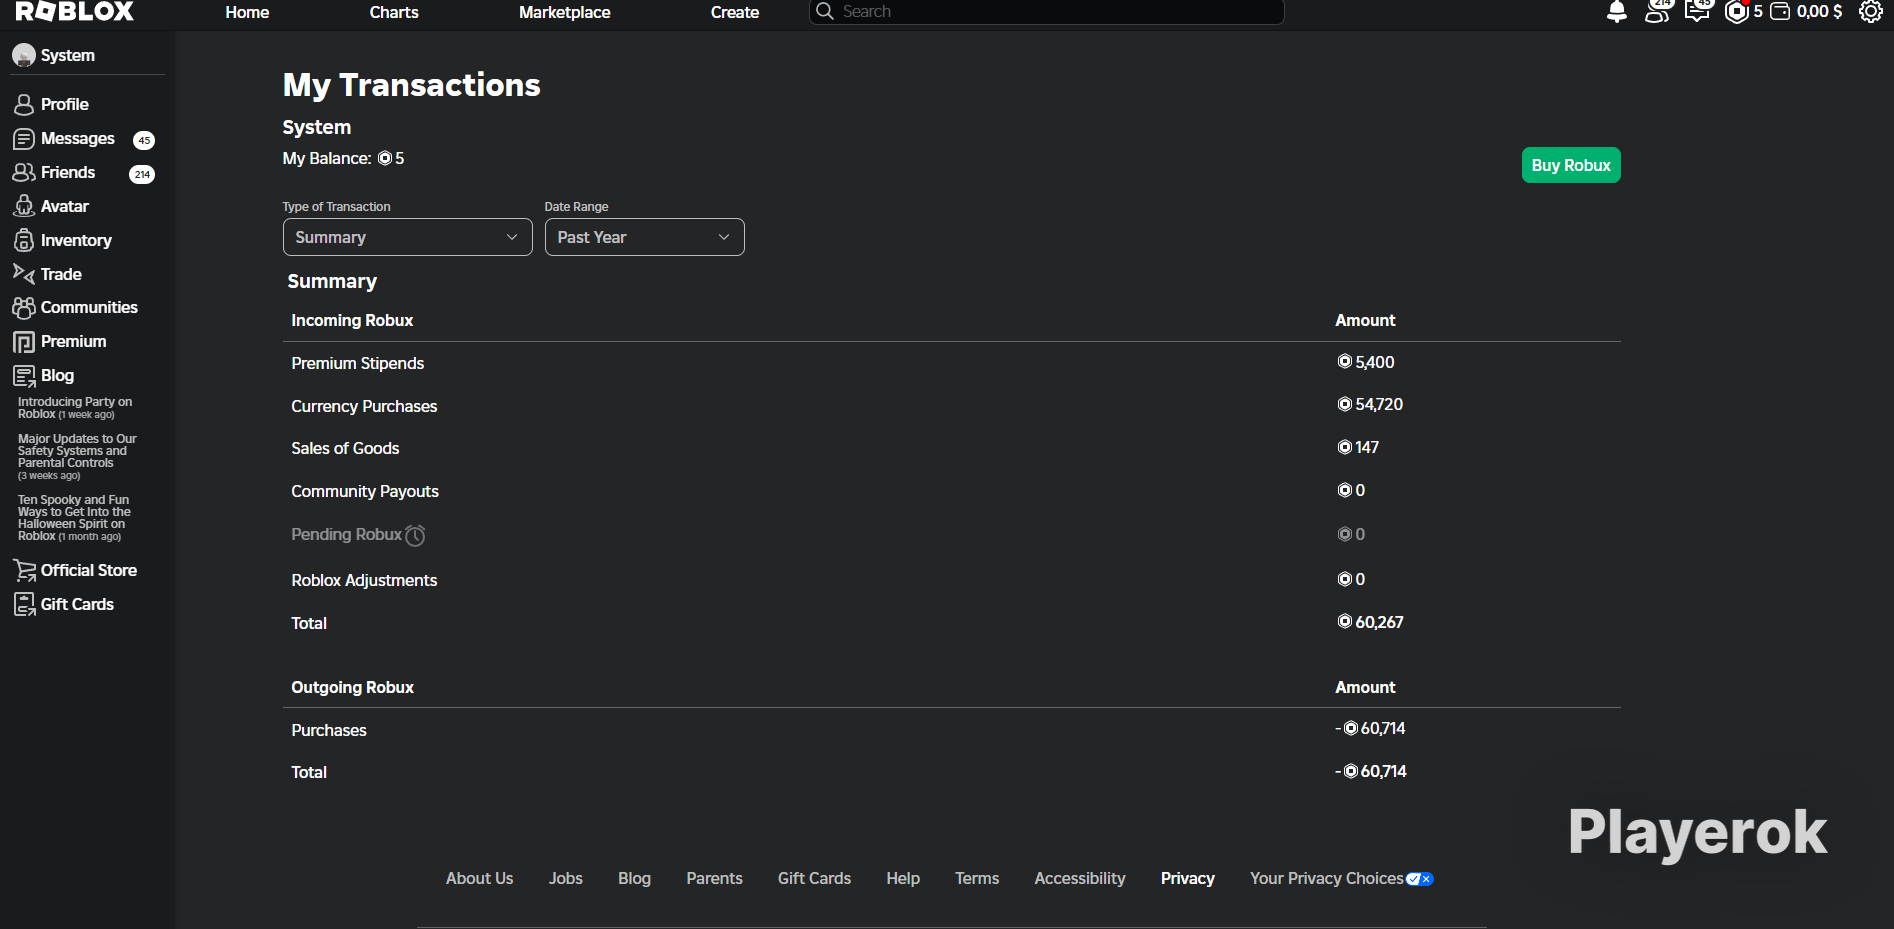Click Robux icon beside My Balance
The width and height of the screenshot is (1894, 929).
coord(385,158)
